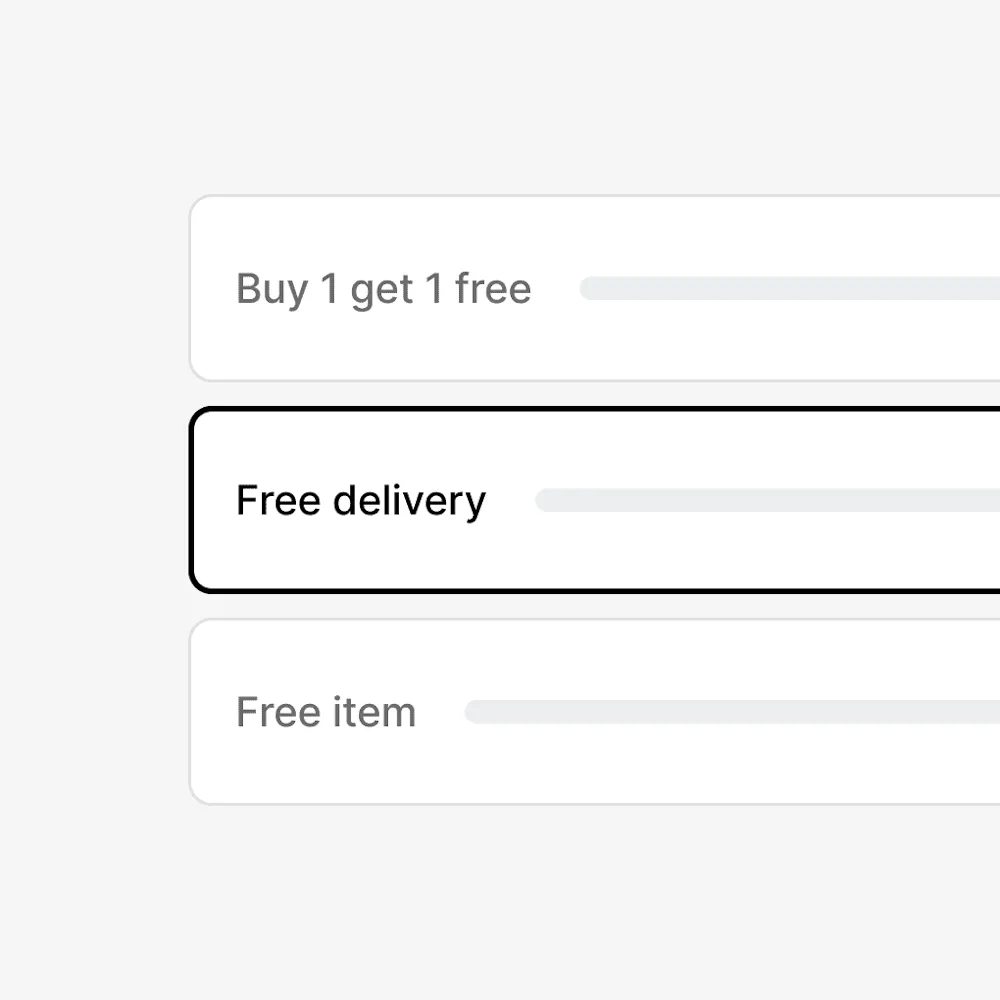This screenshot has width=1000, height=1000.
Task: Click the Buy 1 get 1 free label
Action: click(383, 289)
